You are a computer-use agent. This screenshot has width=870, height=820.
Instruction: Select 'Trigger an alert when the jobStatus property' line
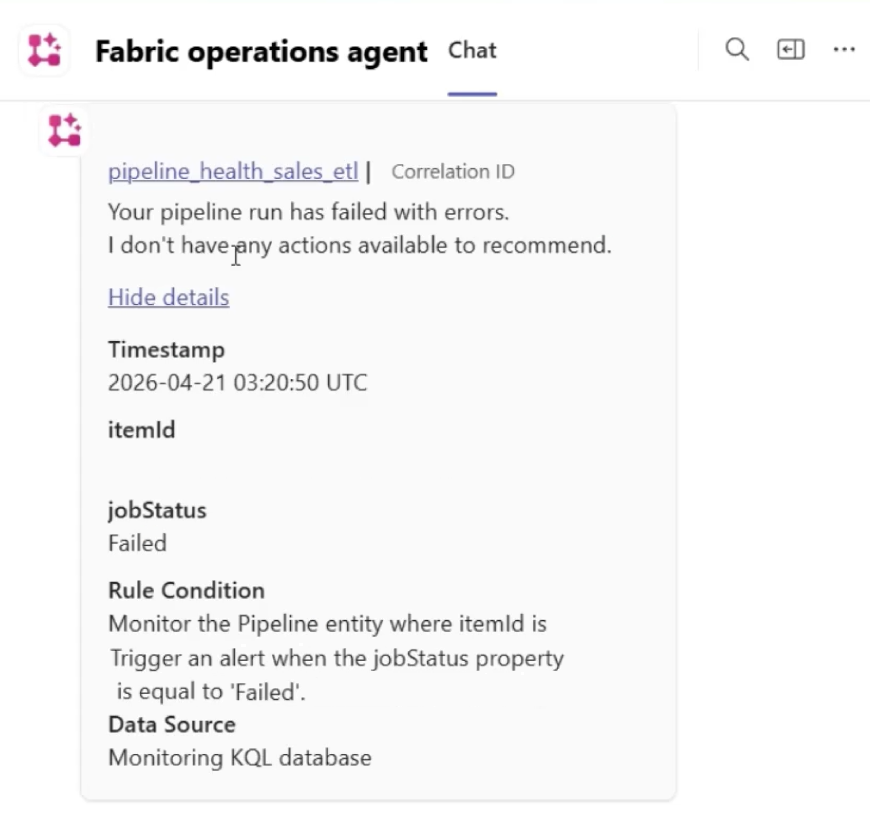337,659
